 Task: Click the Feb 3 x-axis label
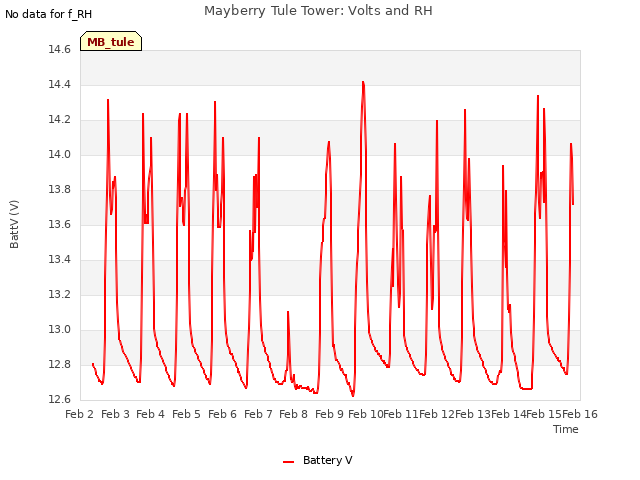click(x=116, y=414)
